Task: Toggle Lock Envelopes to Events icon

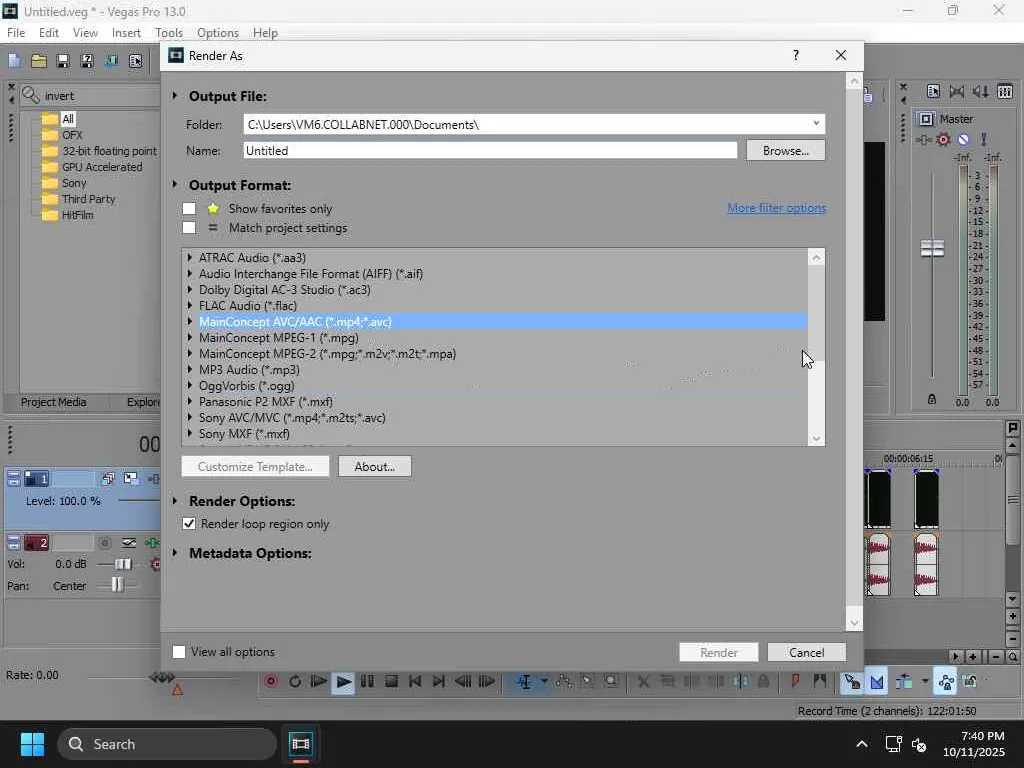Action: pyautogui.click(x=946, y=682)
